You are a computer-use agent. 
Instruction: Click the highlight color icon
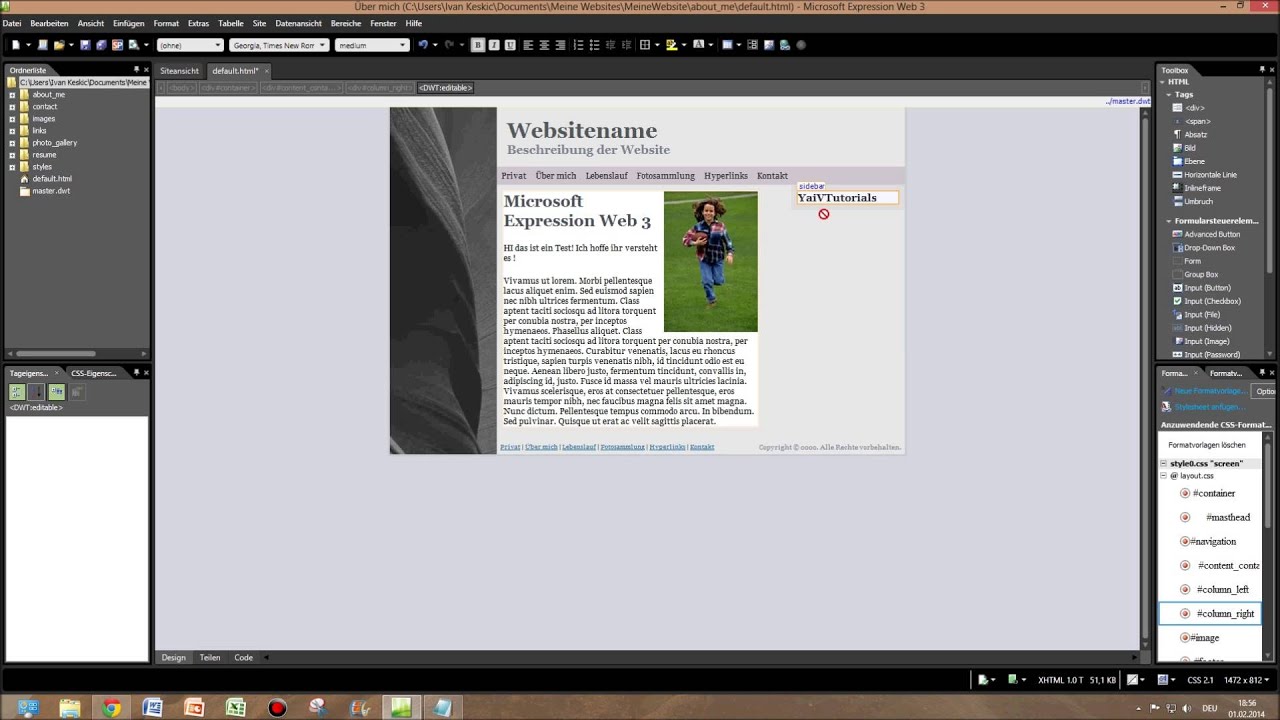671,45
